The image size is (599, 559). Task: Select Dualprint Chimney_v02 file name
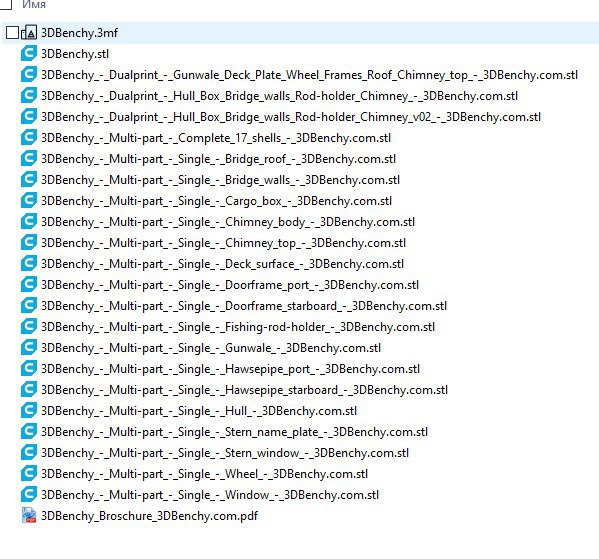pos(291,117)
